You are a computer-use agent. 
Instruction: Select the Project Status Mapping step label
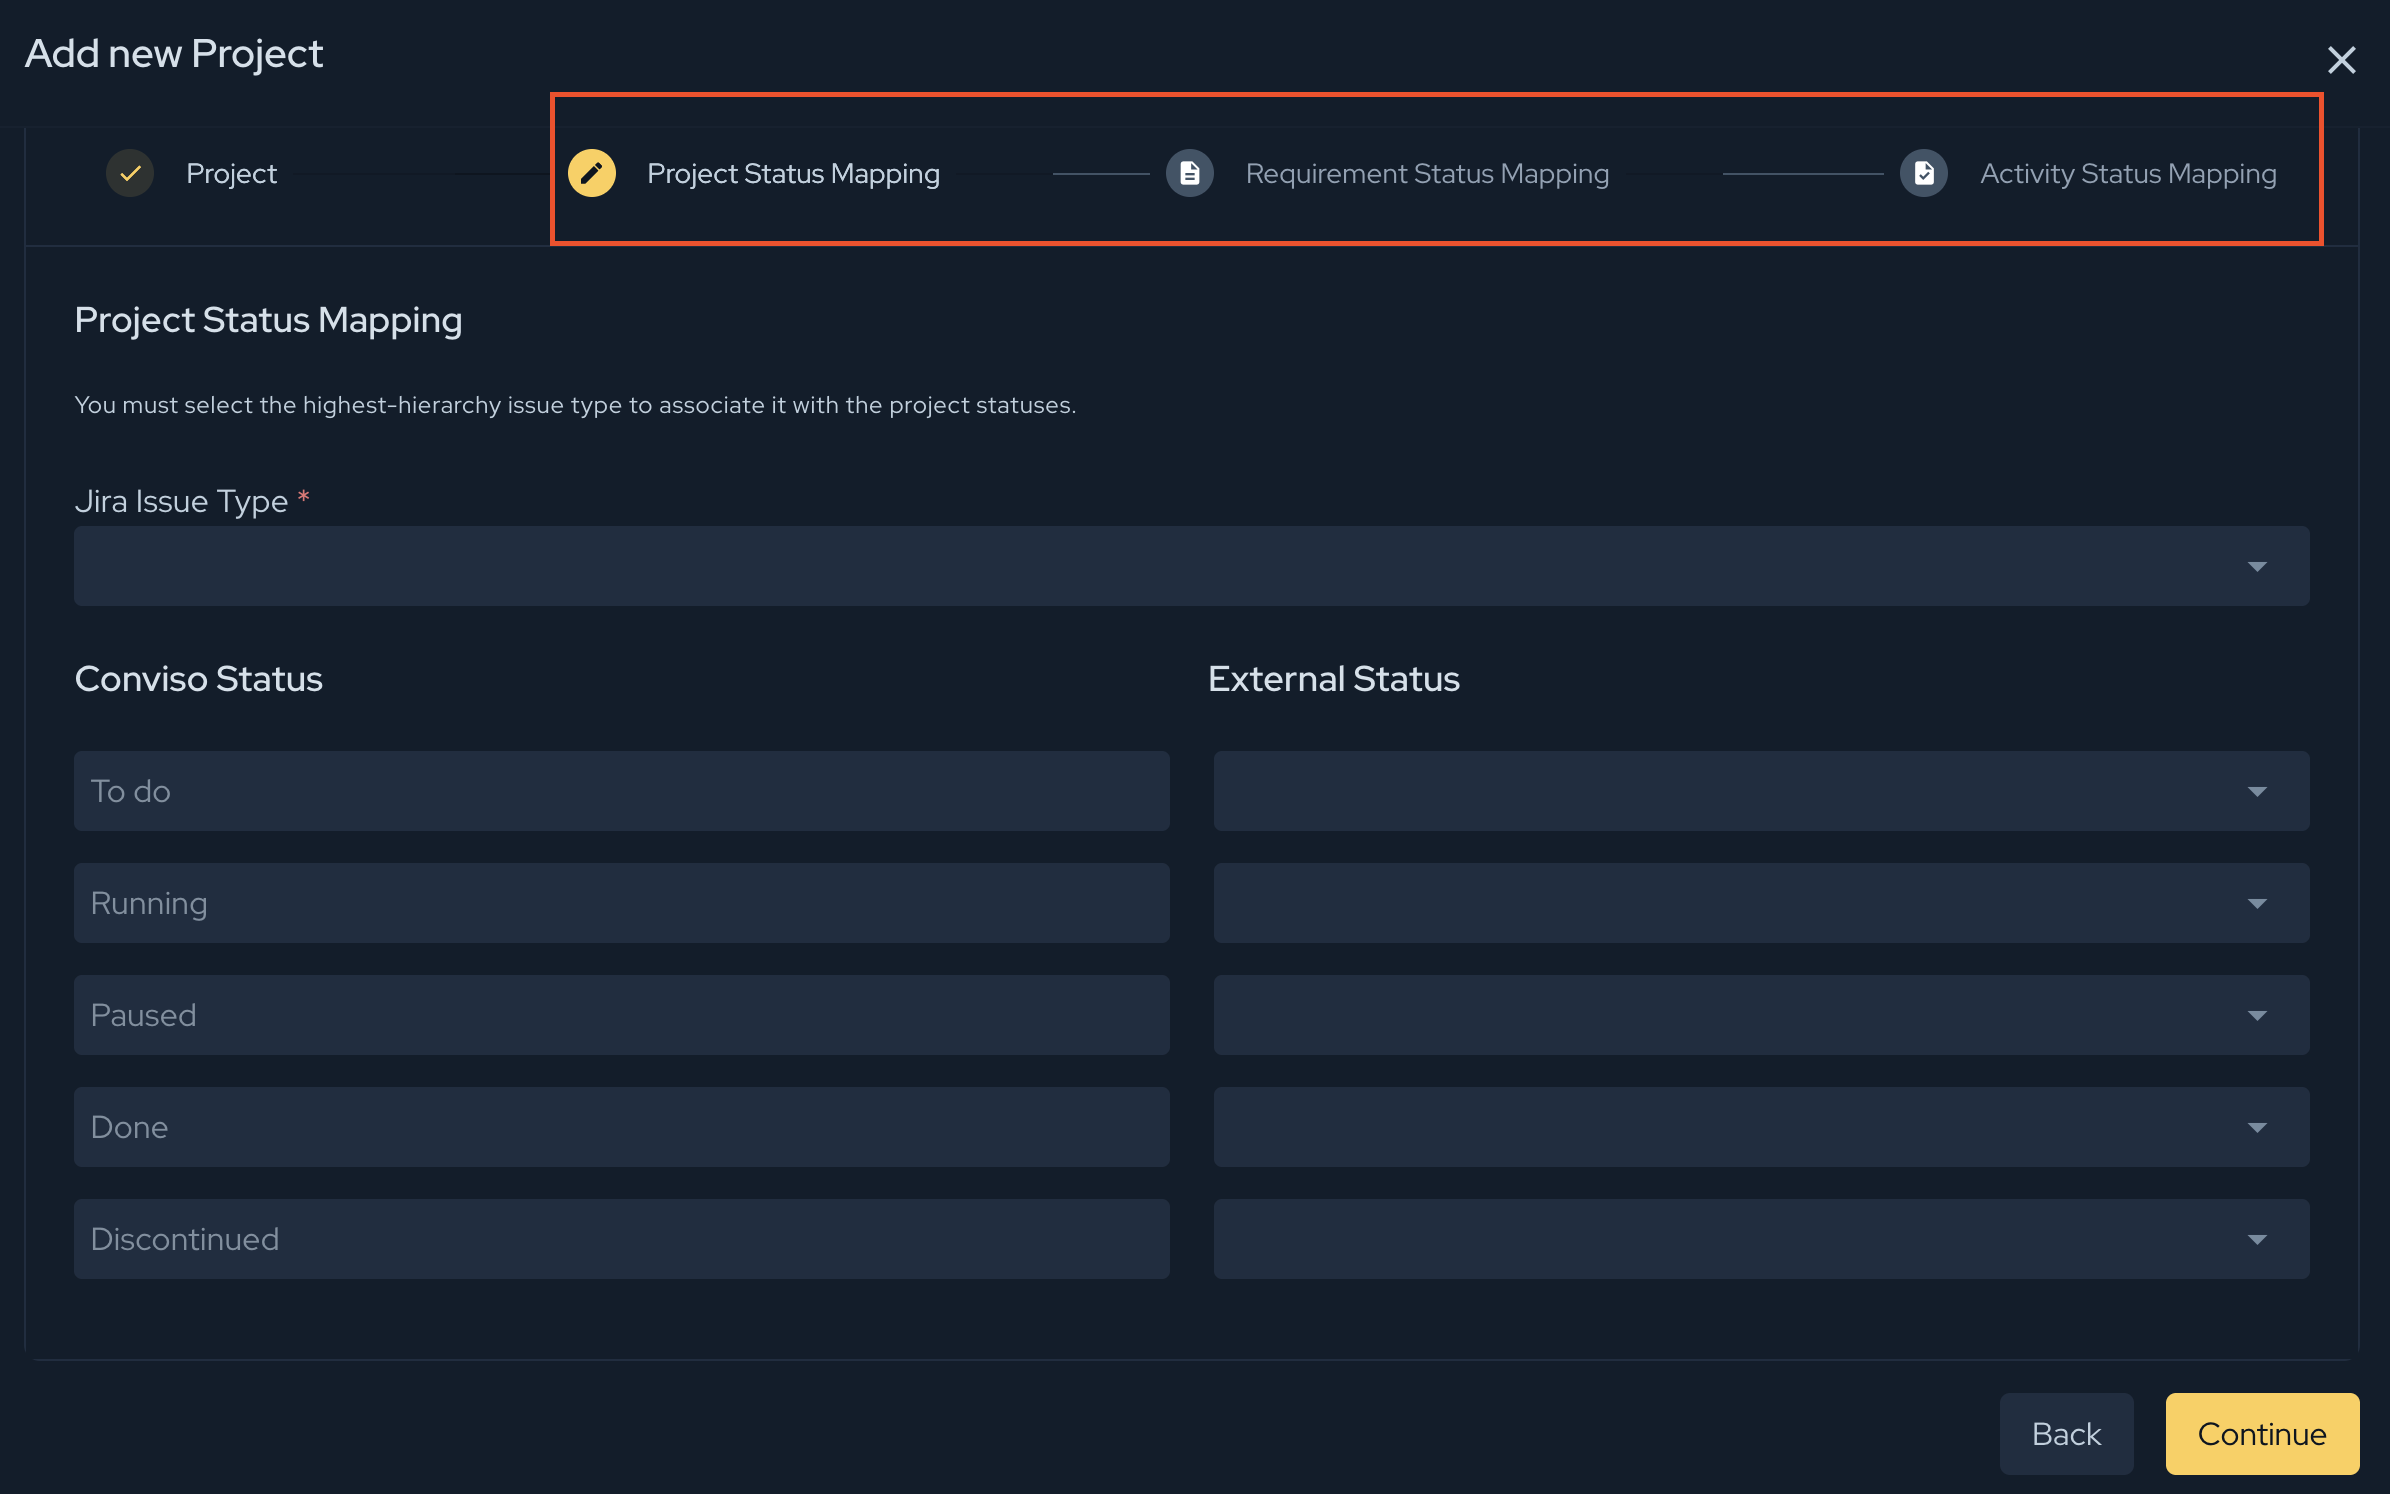click(793, 173)
